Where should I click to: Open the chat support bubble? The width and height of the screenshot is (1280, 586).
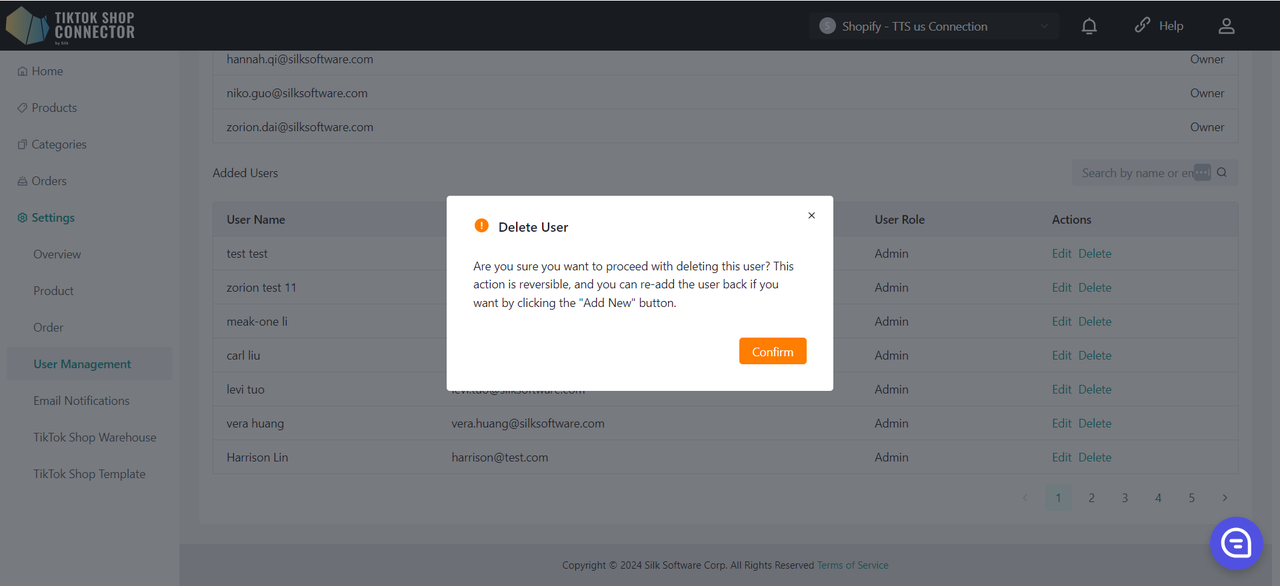click(x=1236, y=543)
